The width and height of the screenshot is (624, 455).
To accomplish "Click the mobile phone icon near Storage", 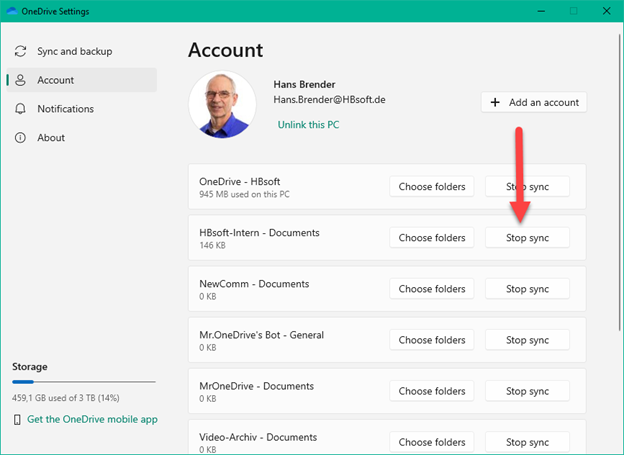I will 17,419.
